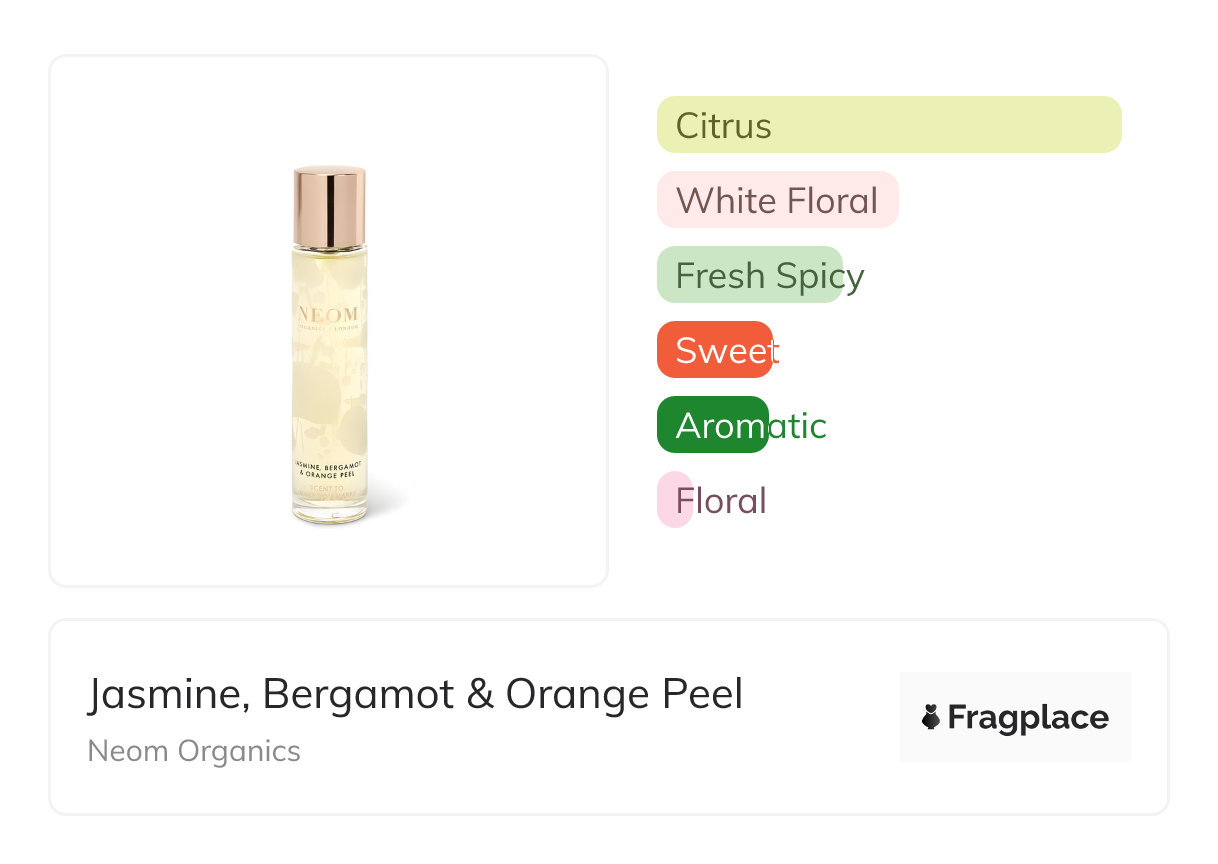
Task: Click the rose-gold cap of the perfume bottle
Action: (x=329, y=206)
